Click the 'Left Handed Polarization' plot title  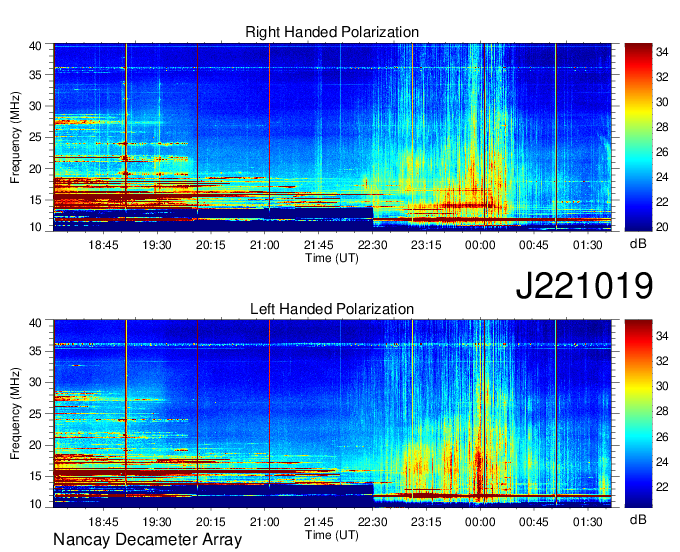point(332,309)
